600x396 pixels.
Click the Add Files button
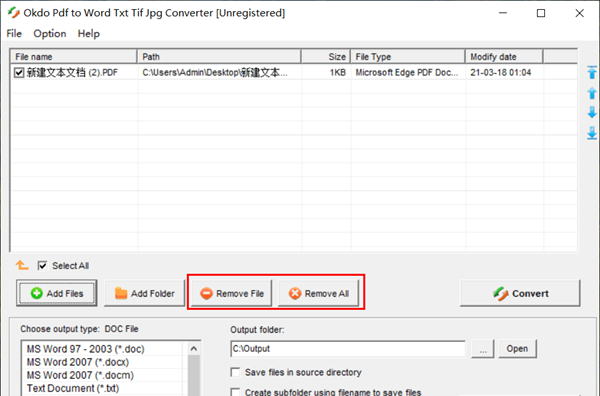57,293
